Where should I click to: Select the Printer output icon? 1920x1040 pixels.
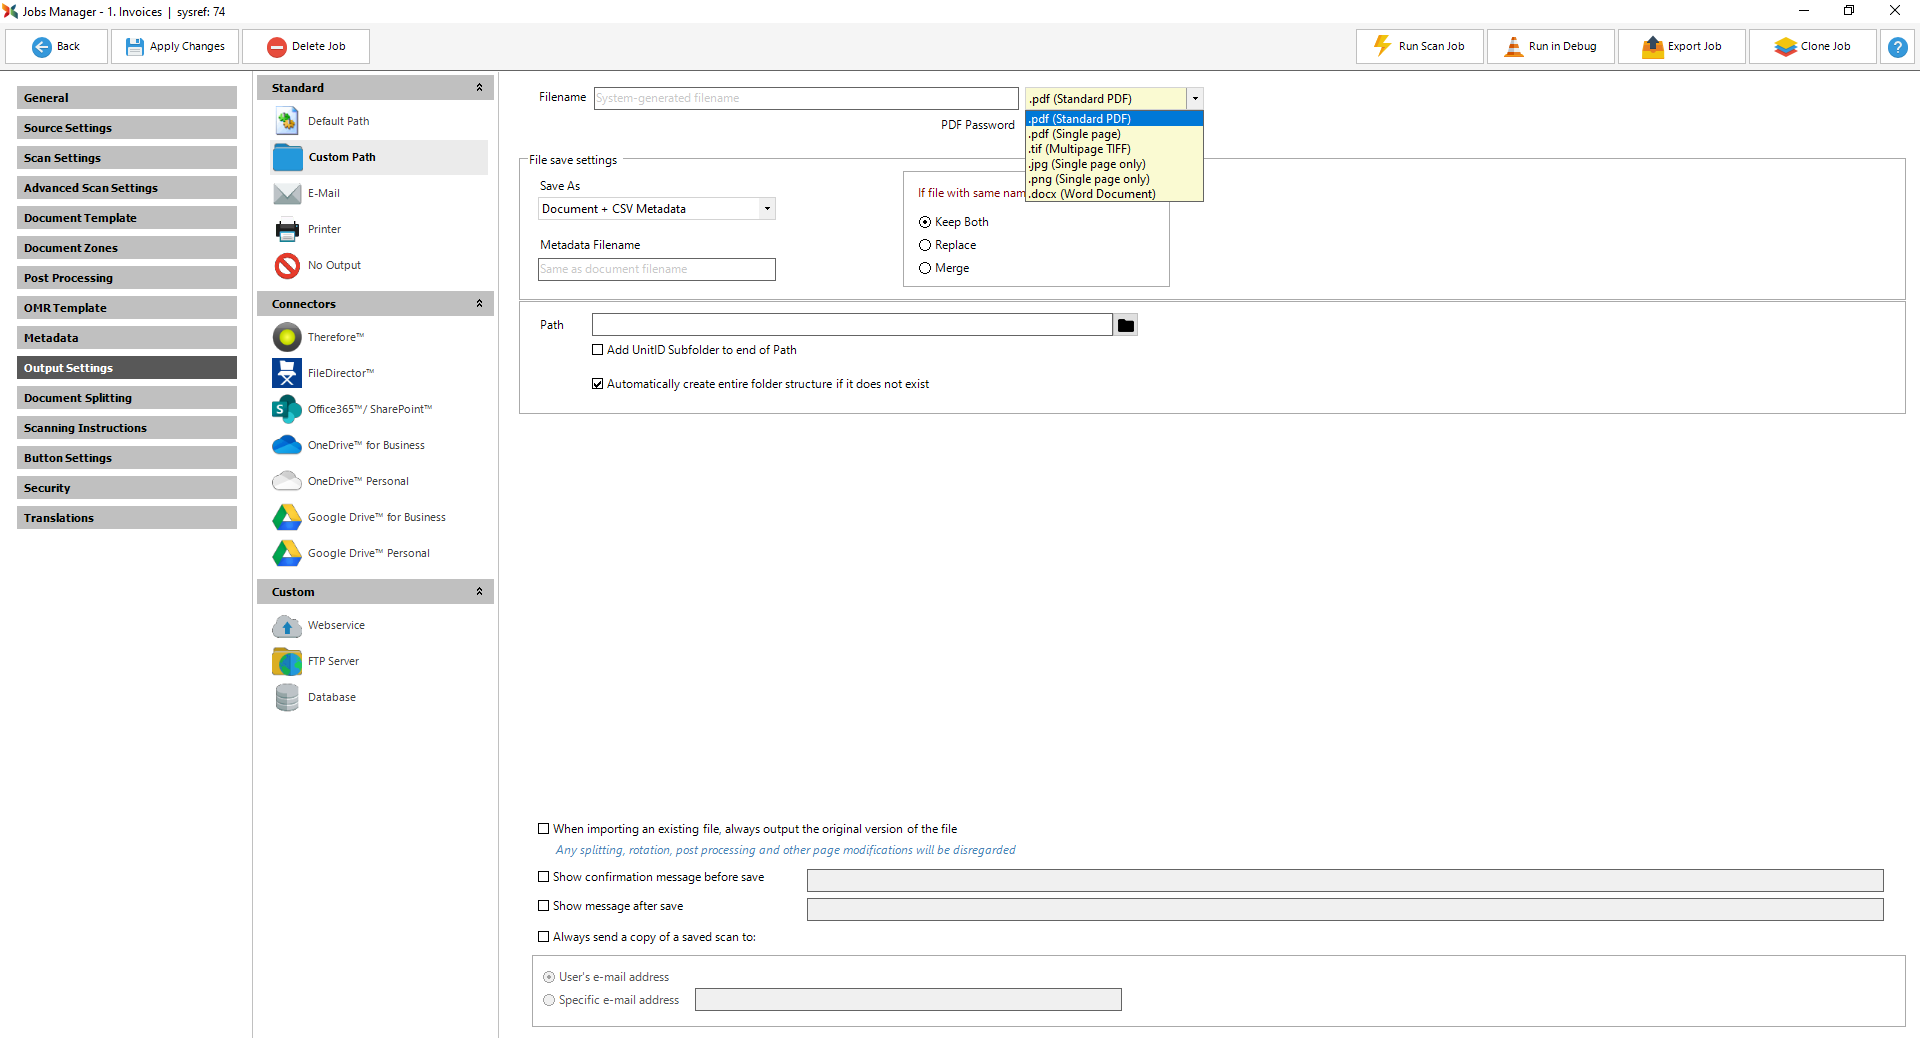coord(287,230)
